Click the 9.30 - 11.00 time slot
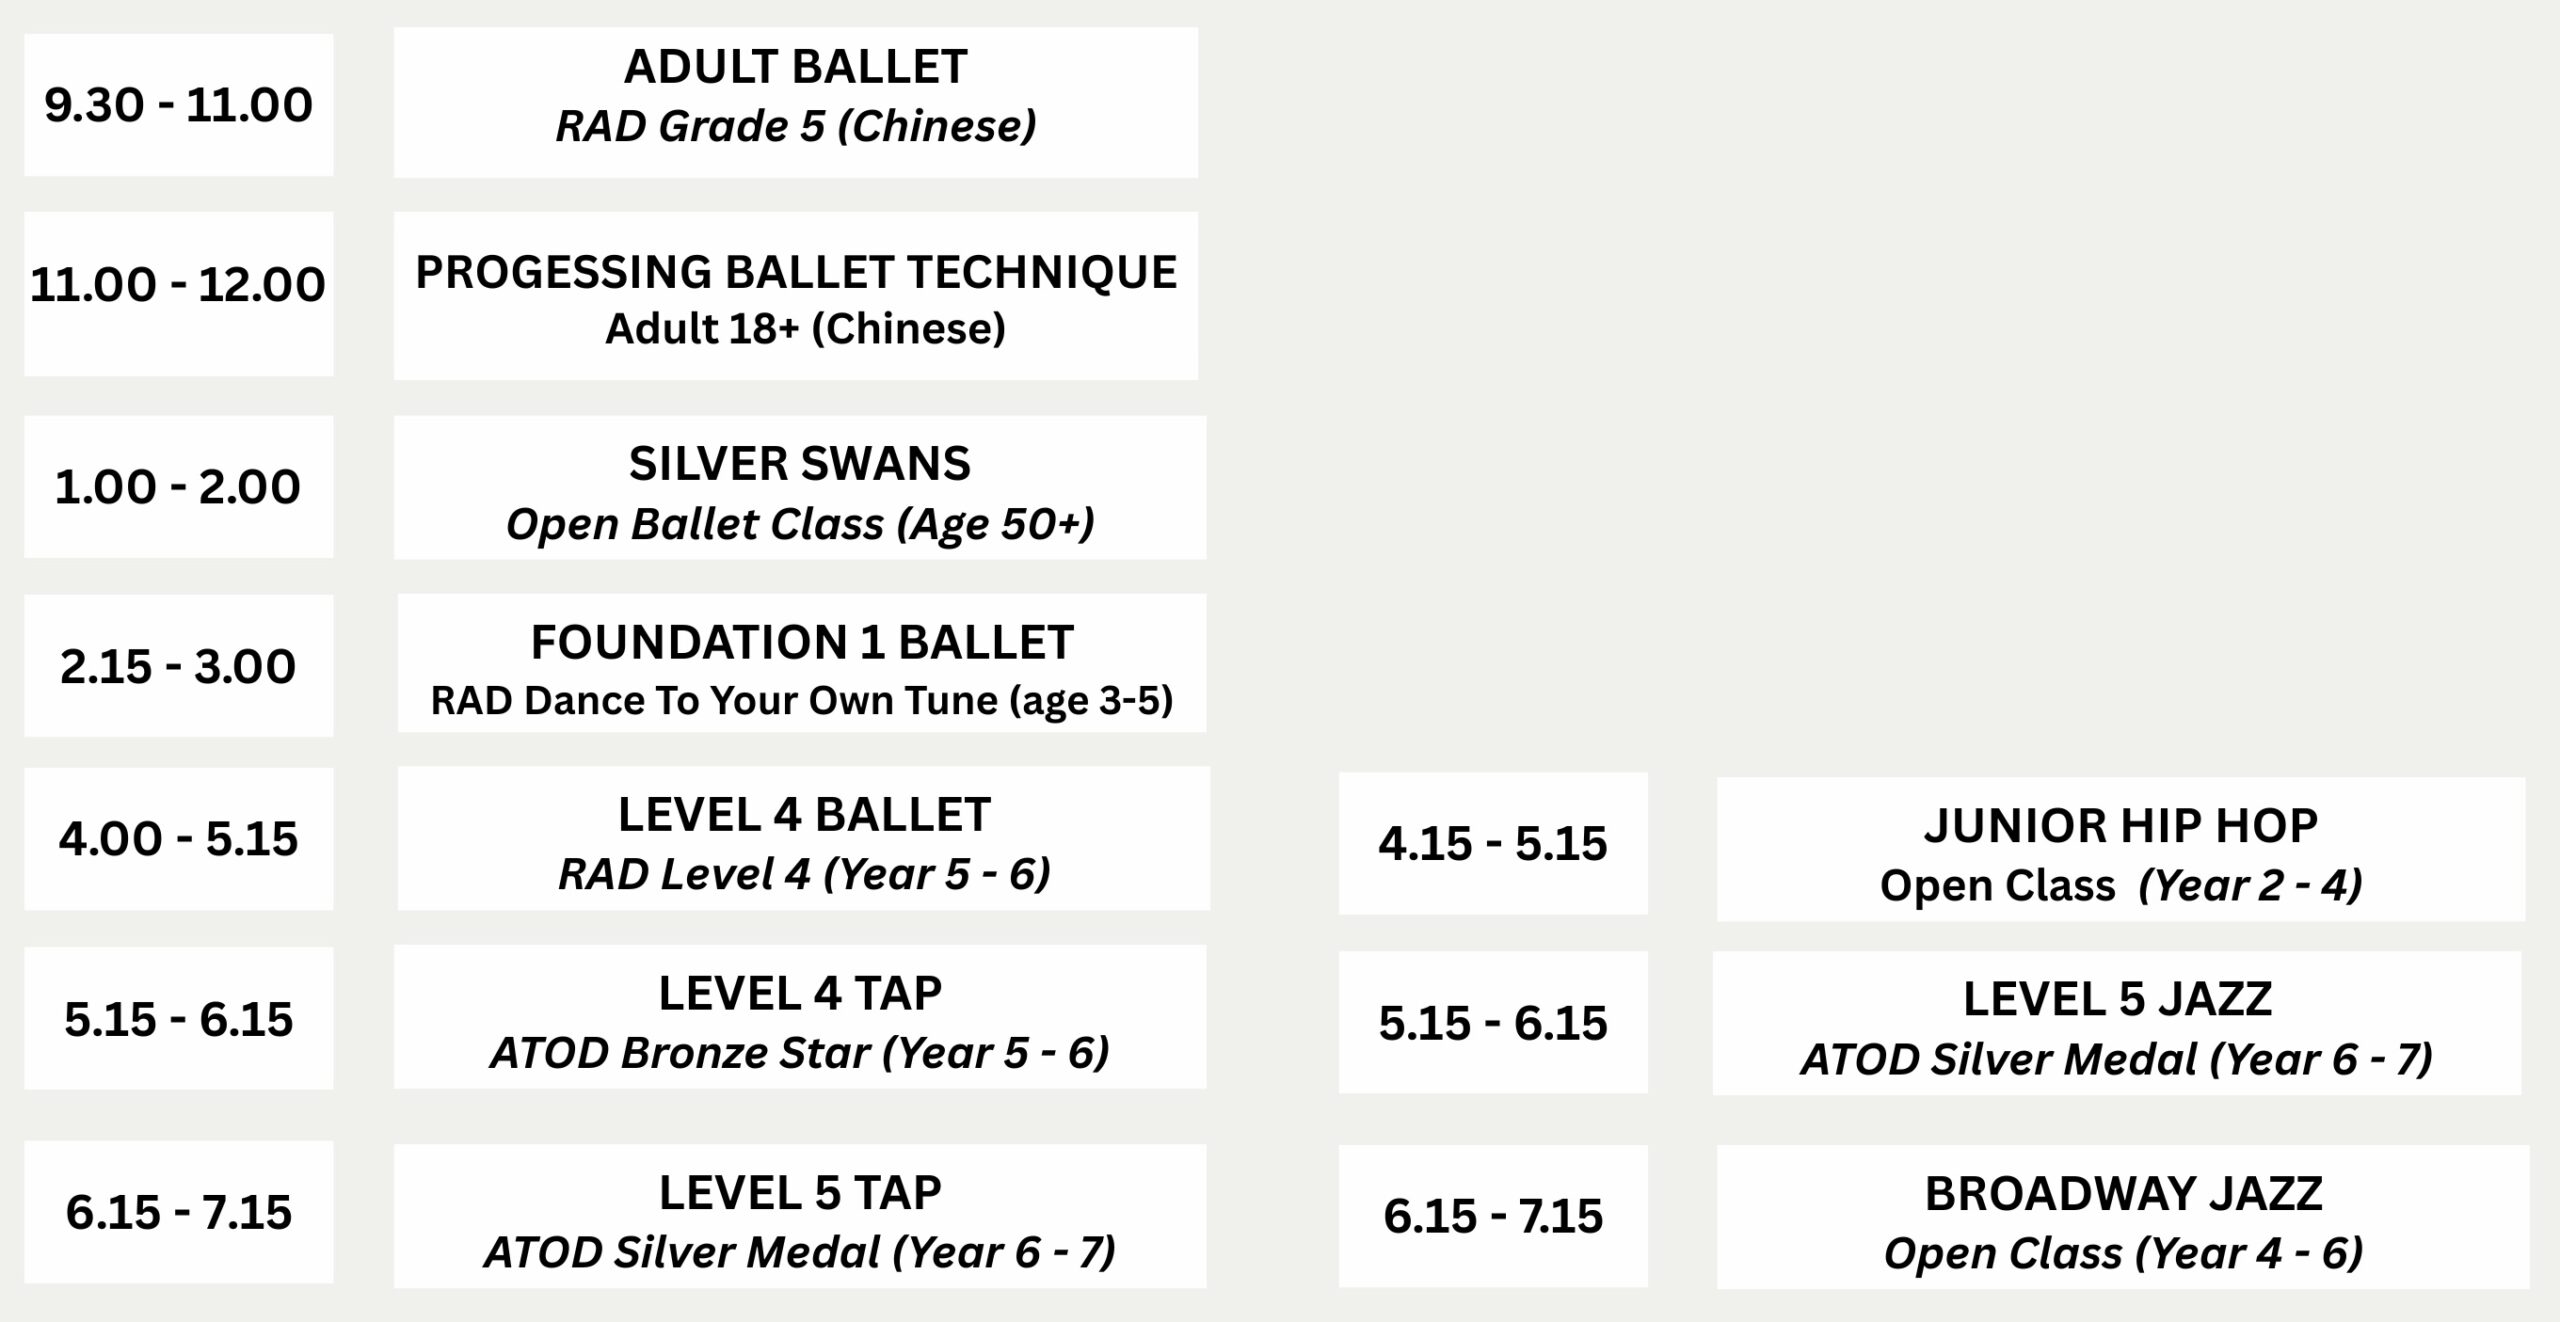The width and height of the screenshot is (2560, 1322). tap(178, 105)
